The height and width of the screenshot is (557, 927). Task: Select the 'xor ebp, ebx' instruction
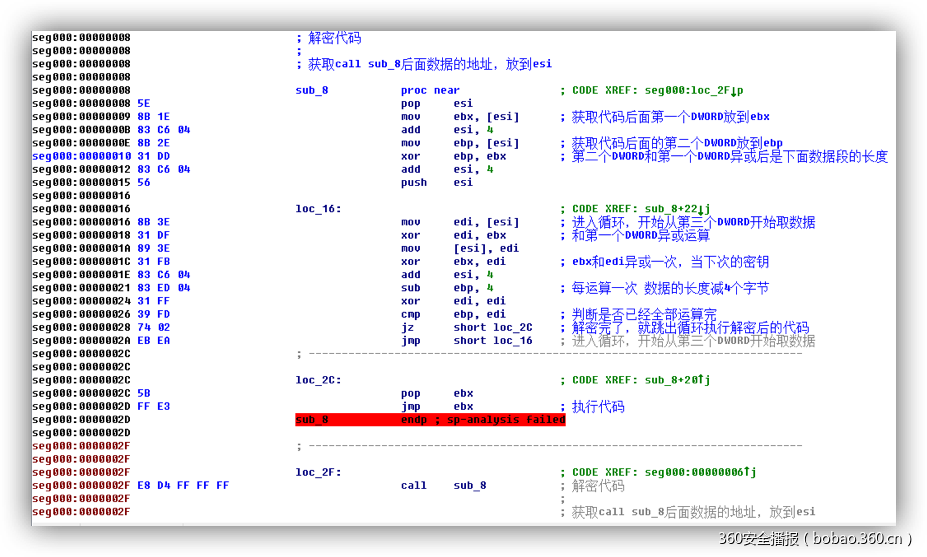coord(453,156)
